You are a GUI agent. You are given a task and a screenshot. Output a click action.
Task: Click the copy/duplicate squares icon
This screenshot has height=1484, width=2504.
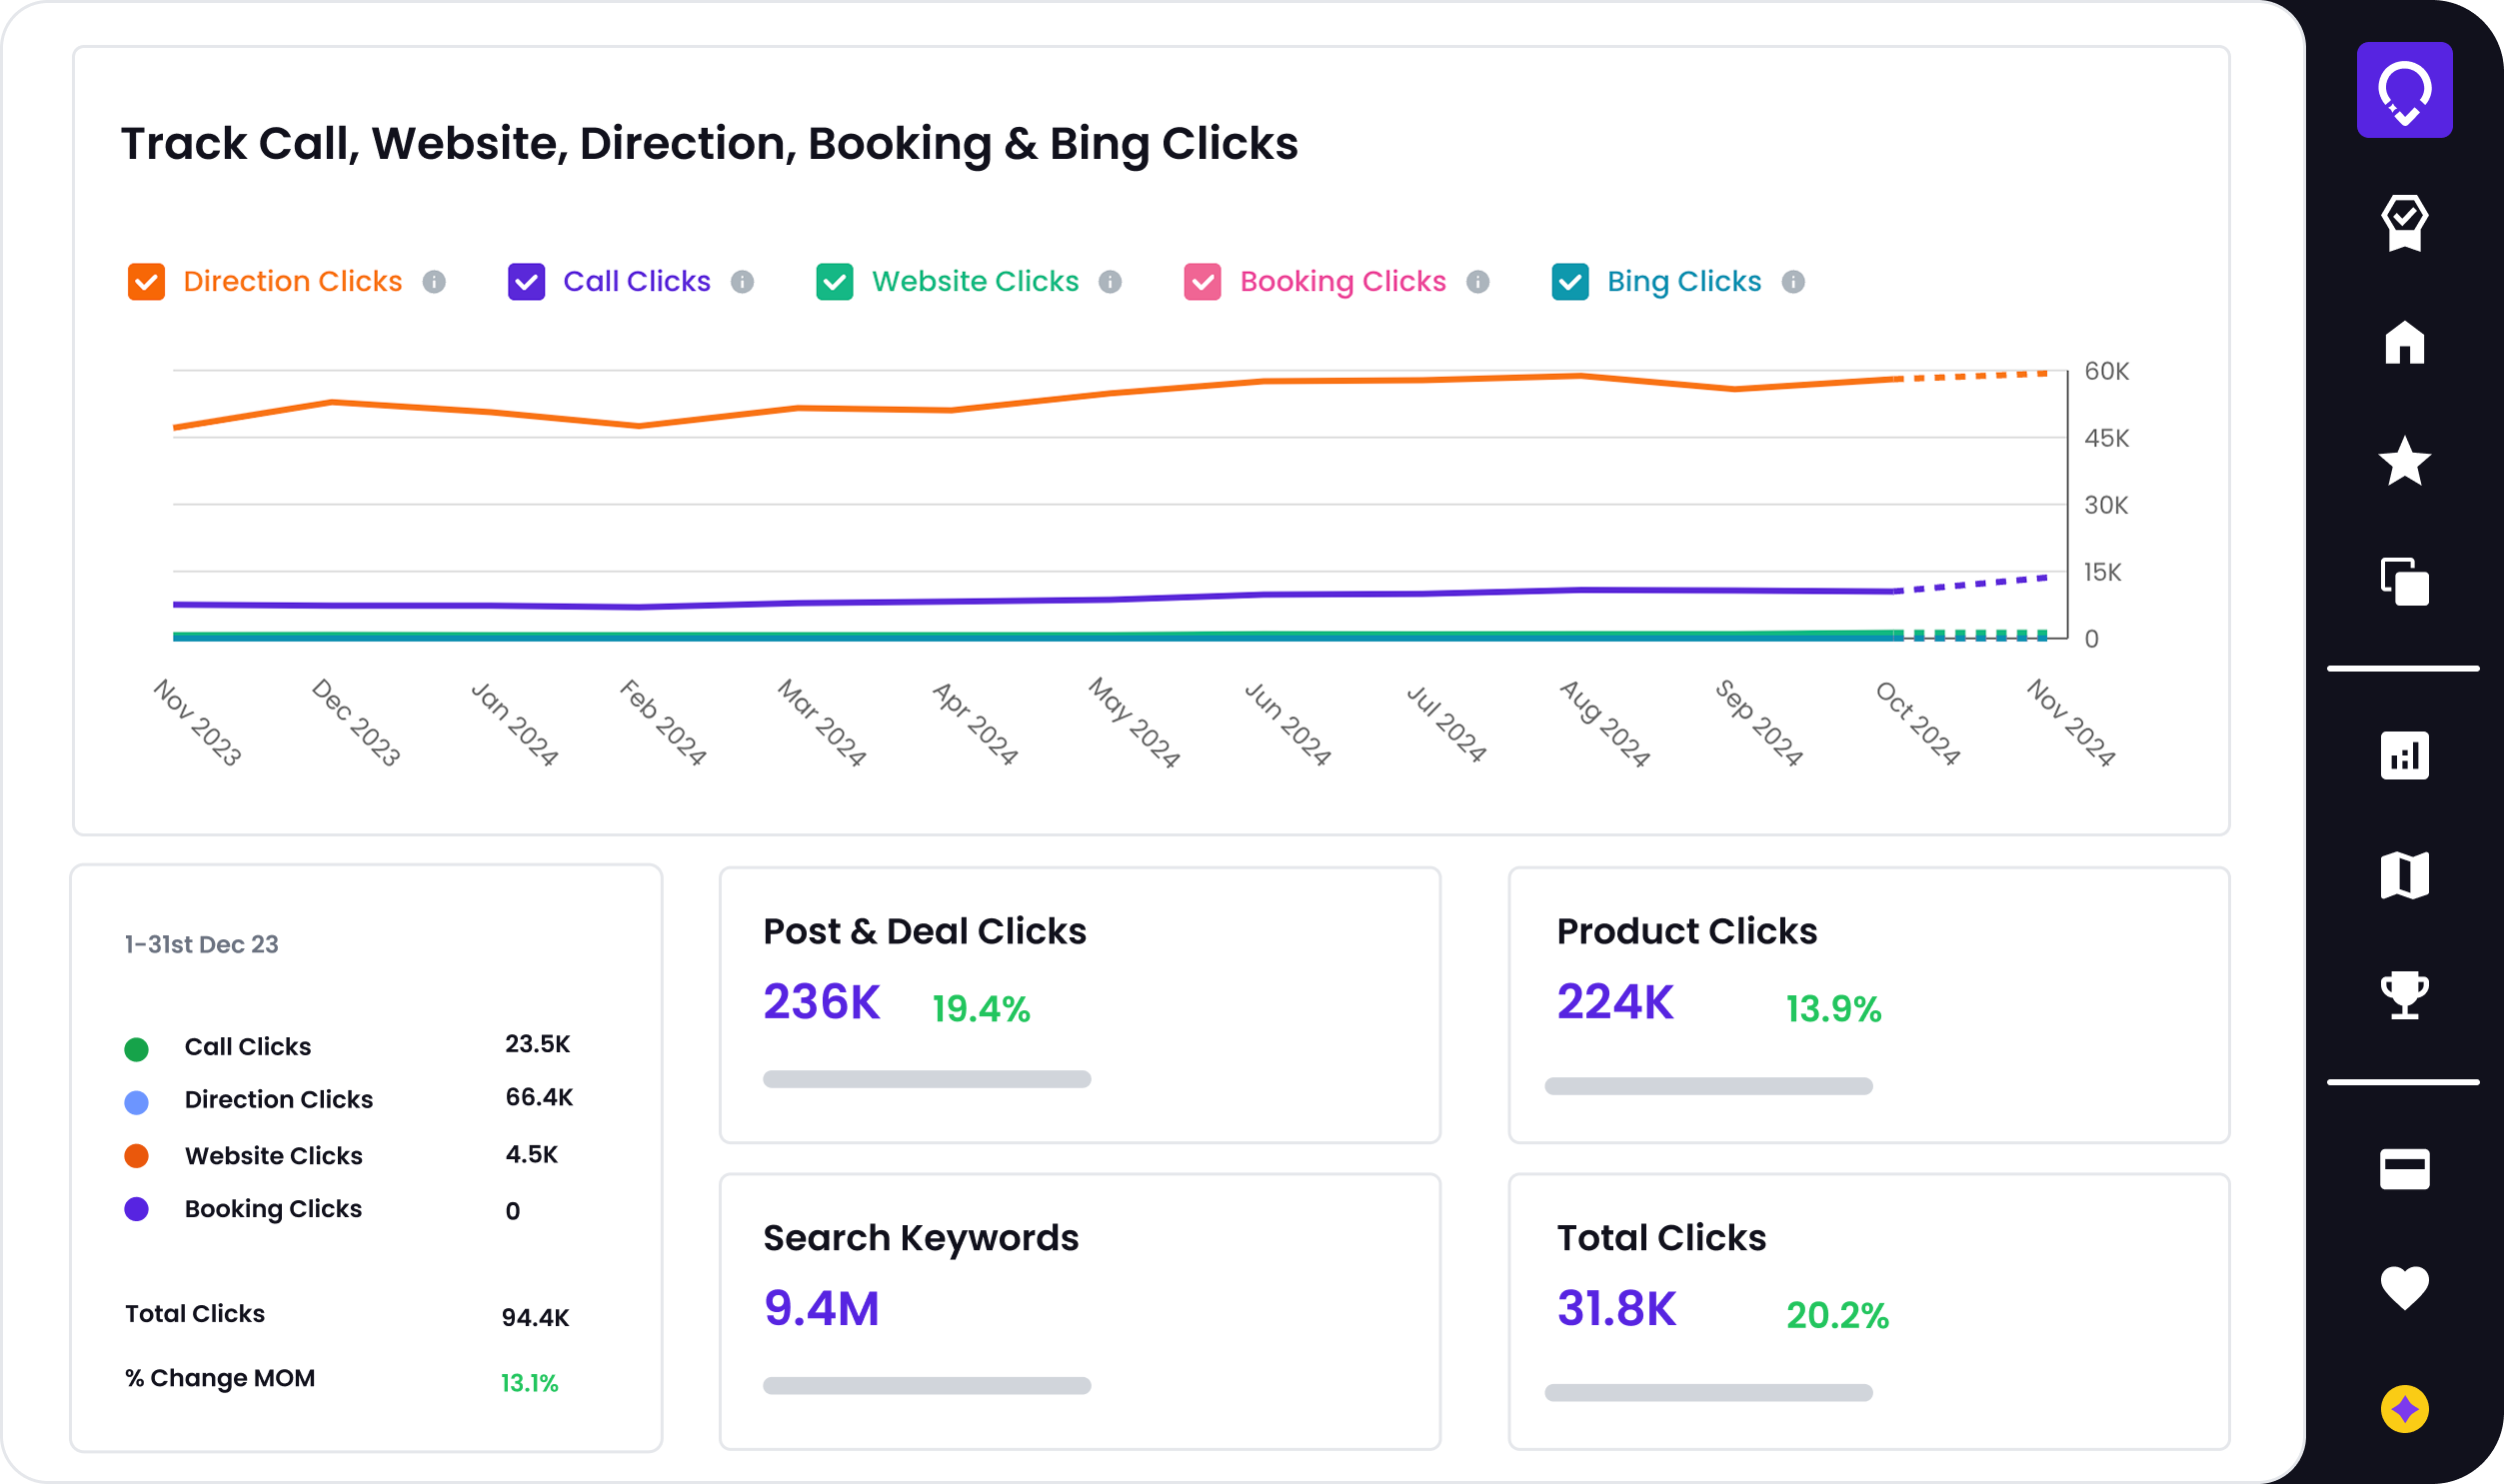click(x=2404, y=581)
